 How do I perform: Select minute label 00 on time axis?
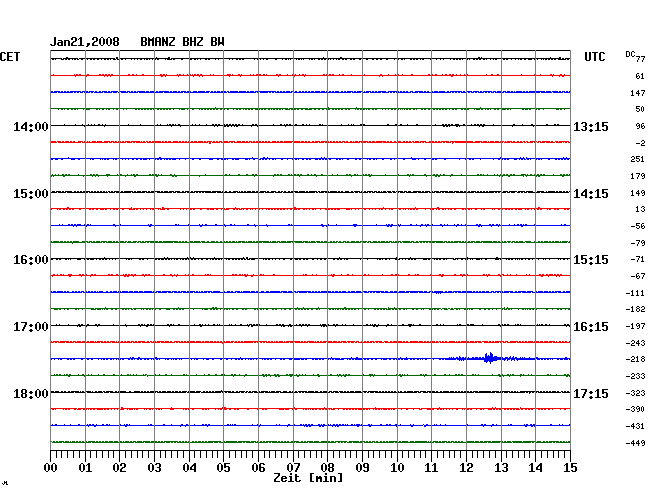coord(51,468)
